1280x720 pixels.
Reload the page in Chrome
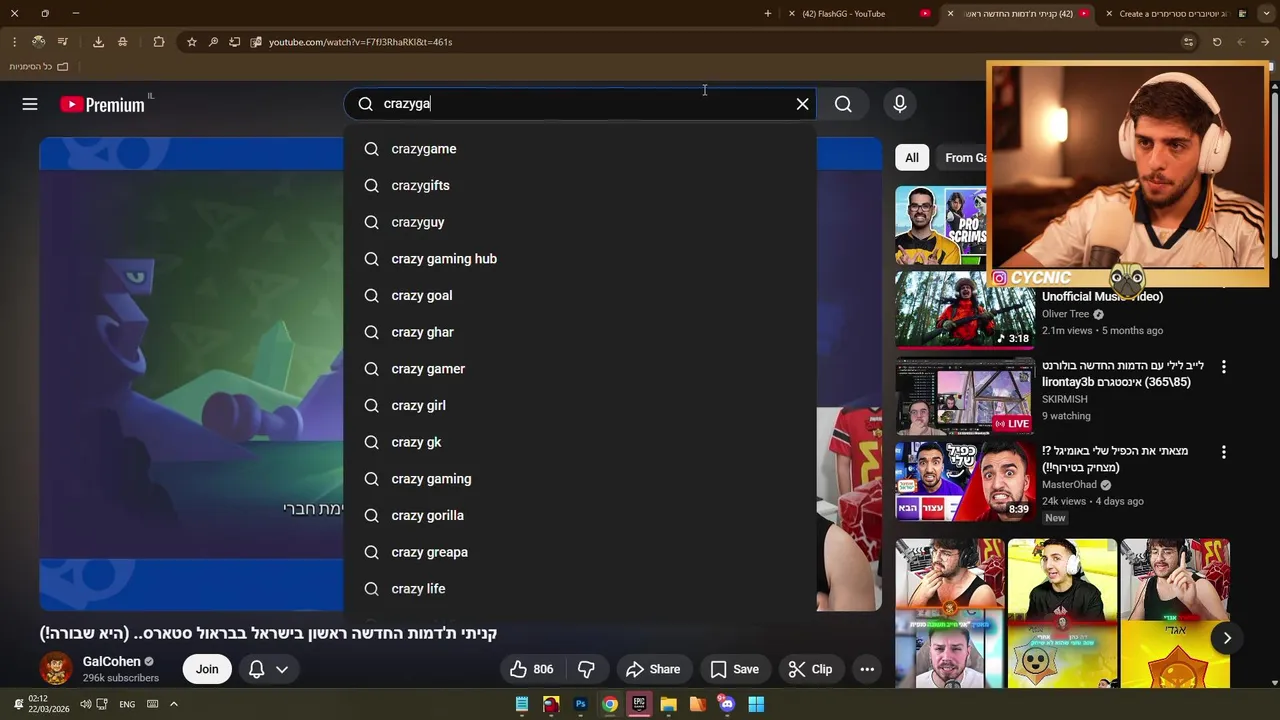click(1217, 42)
